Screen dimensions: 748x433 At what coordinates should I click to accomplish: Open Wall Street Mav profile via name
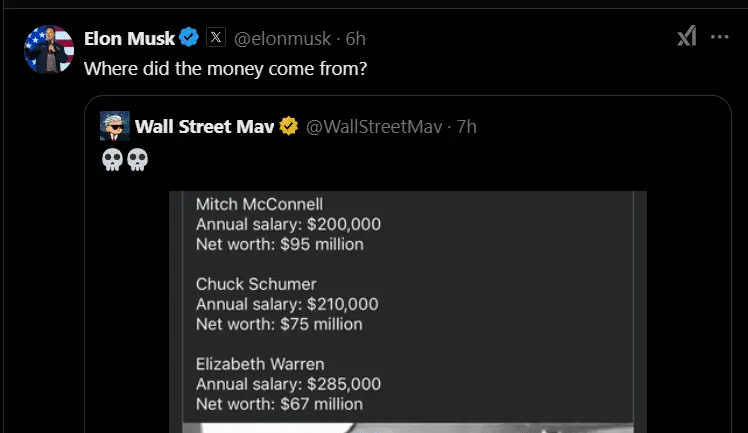pyautogui.click(x=205, y=126)
